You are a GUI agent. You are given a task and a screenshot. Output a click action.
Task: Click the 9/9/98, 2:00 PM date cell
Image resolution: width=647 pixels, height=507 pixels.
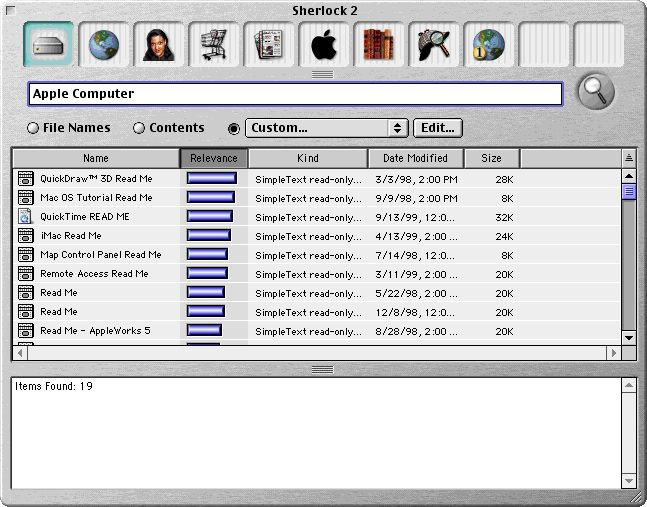[416, 198]
